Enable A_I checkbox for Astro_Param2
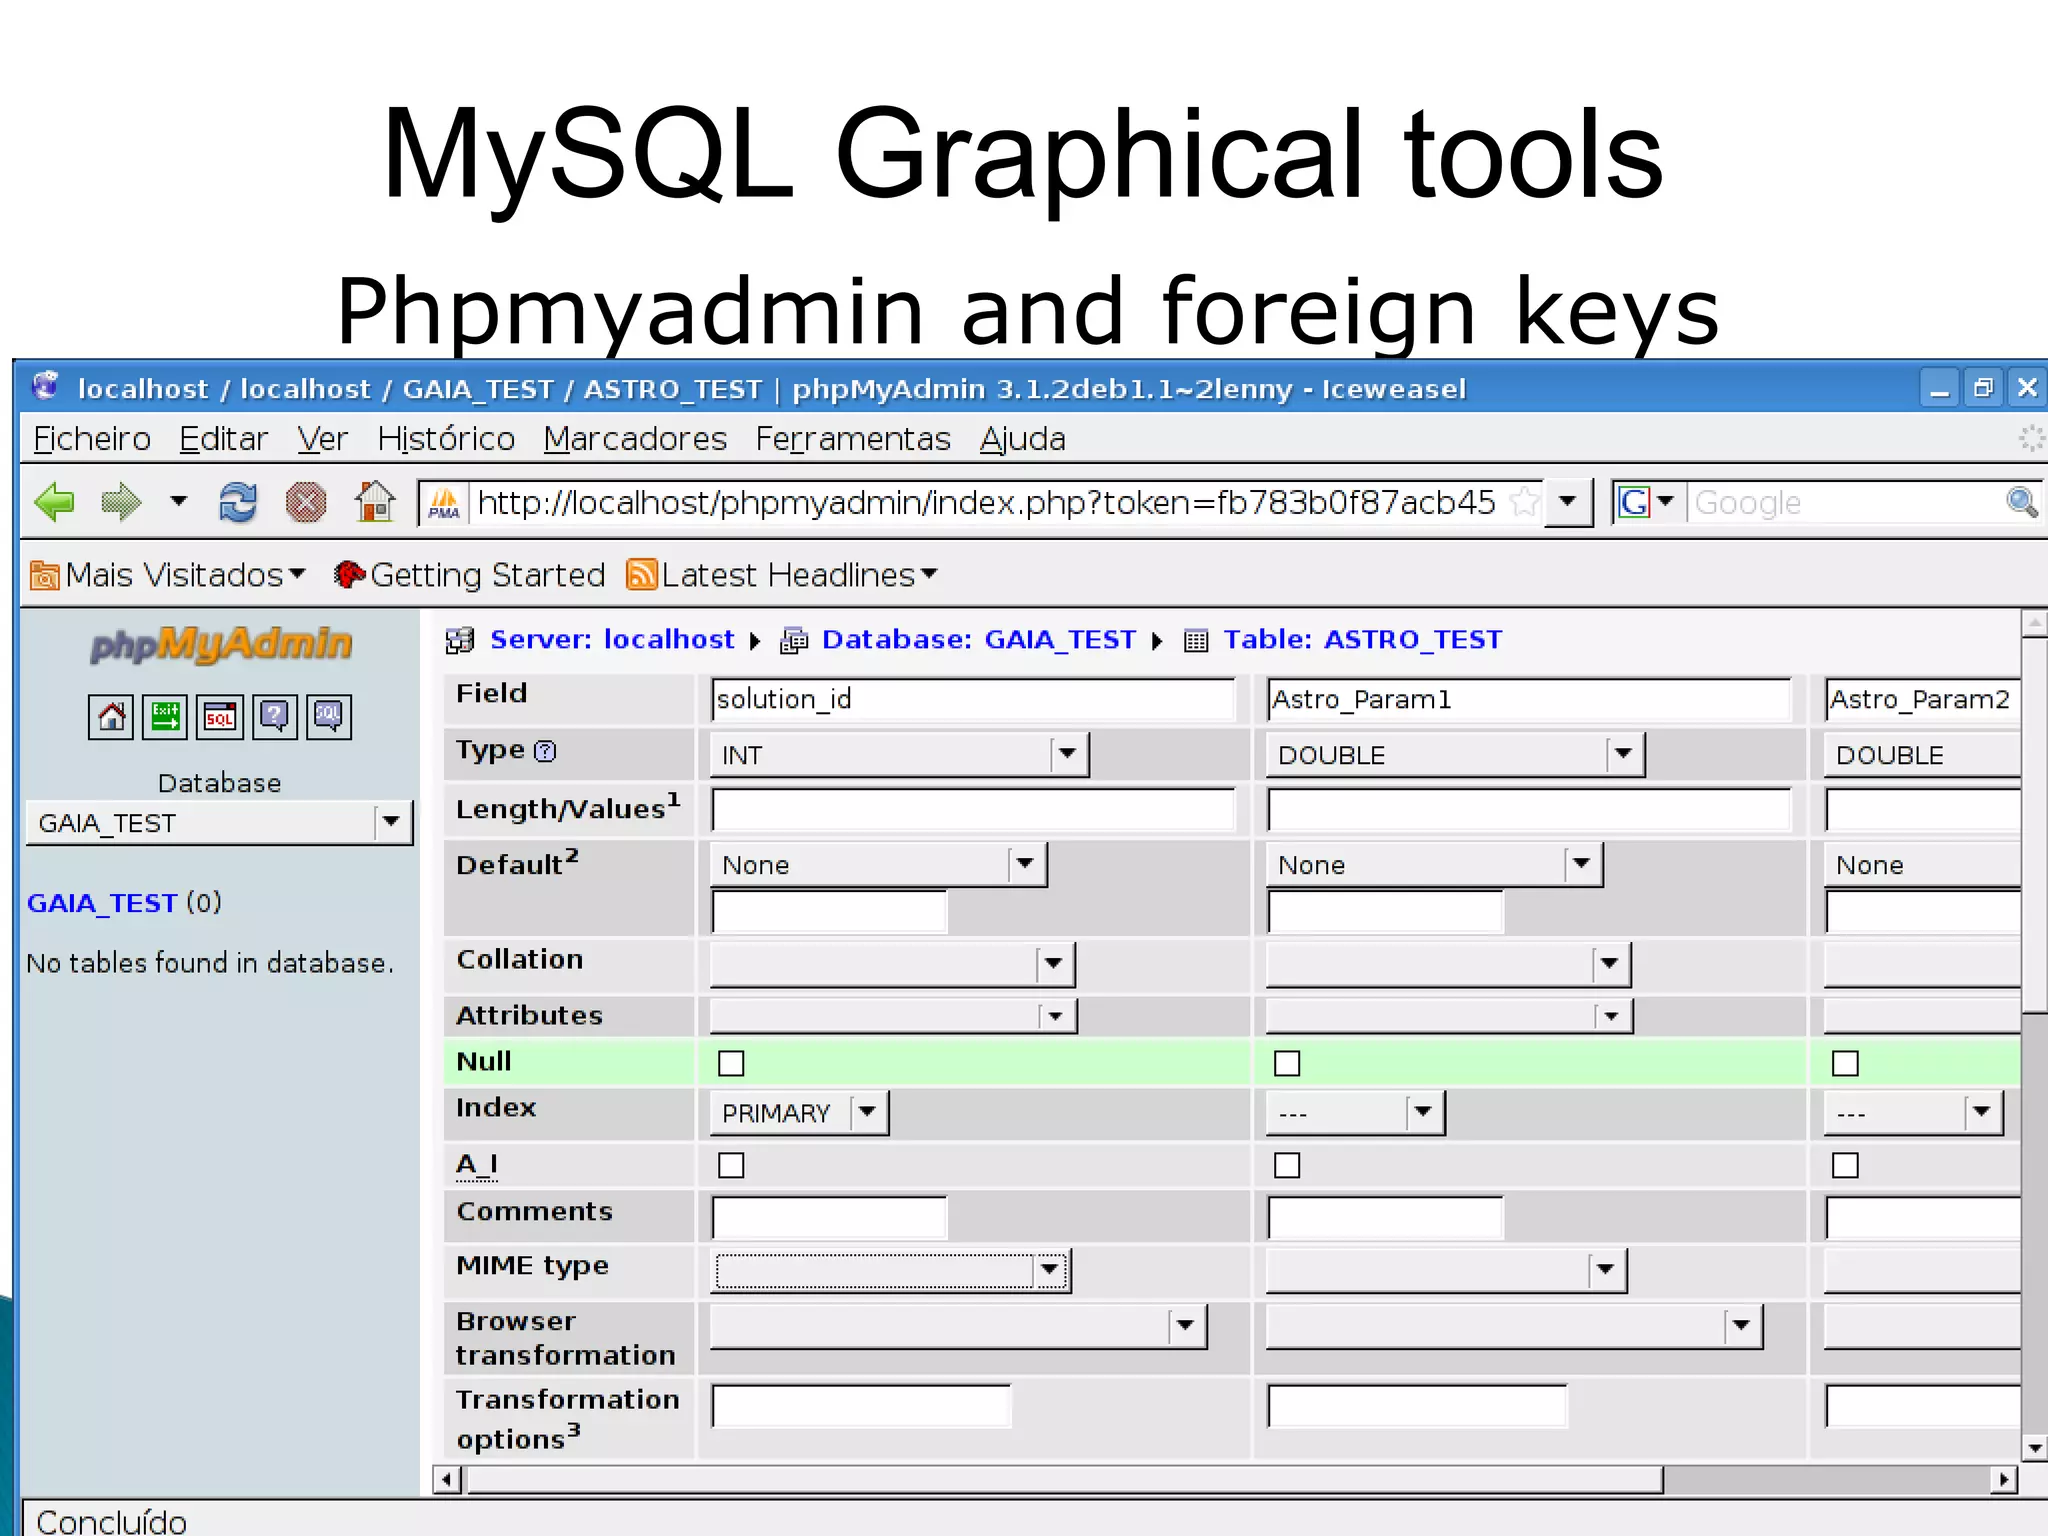2048x1536 pixels. coord(1845,1165)
